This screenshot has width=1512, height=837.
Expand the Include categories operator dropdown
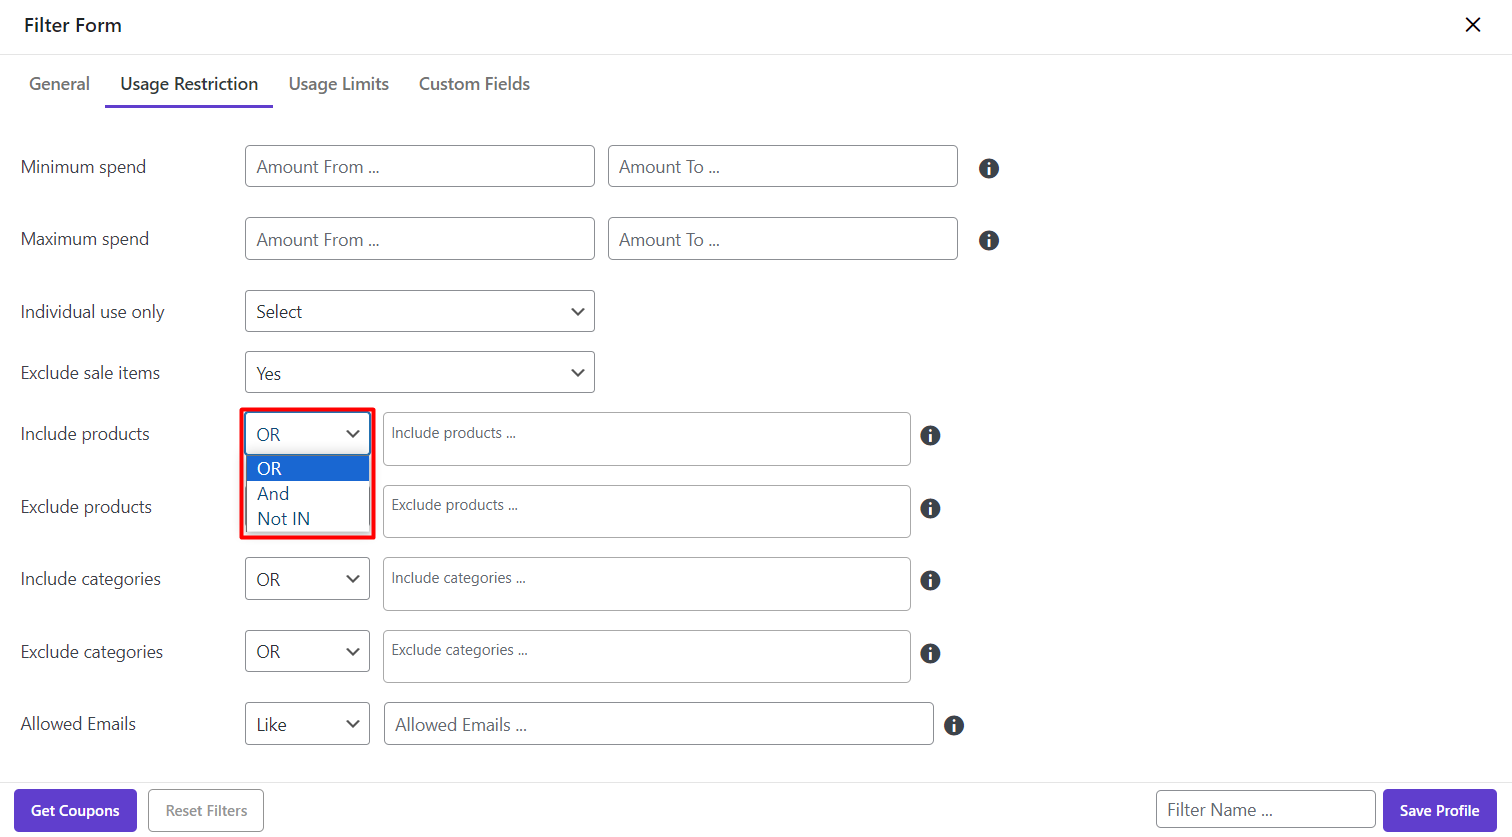[x=307, y=579]
